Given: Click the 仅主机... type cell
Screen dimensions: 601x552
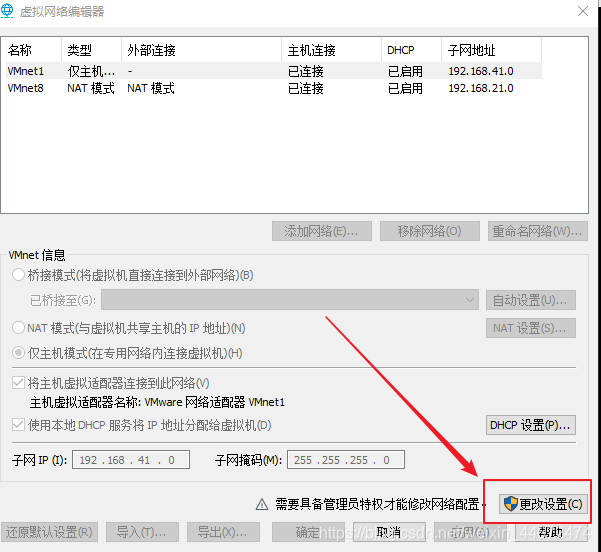Looking at the screenshot, I should (91, 71).
